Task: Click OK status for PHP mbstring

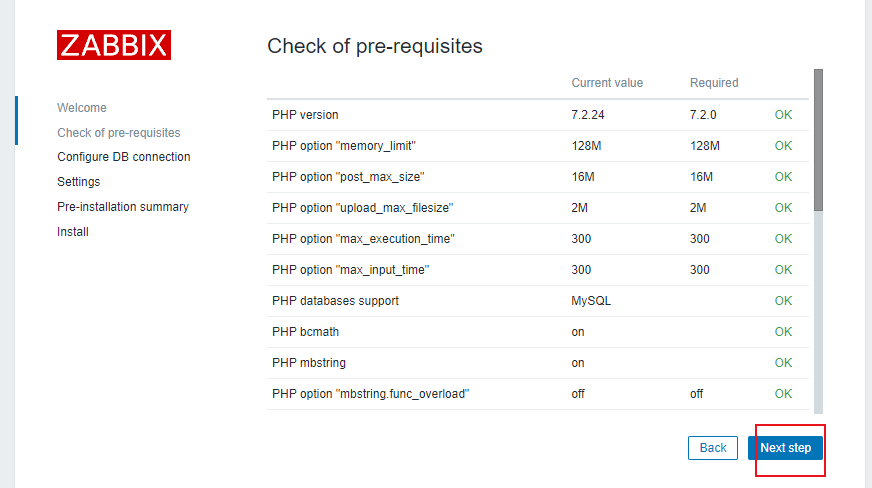Action: [783, 363]
